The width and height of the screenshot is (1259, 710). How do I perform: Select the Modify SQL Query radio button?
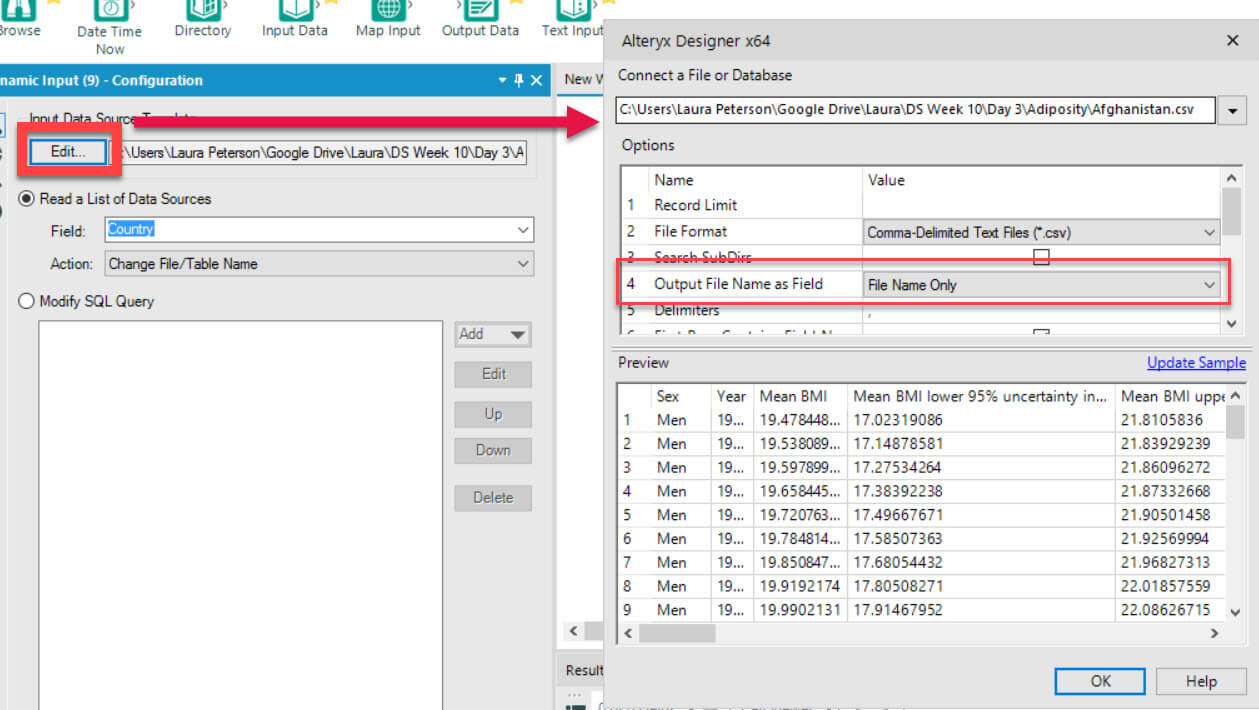coord(27,301)
